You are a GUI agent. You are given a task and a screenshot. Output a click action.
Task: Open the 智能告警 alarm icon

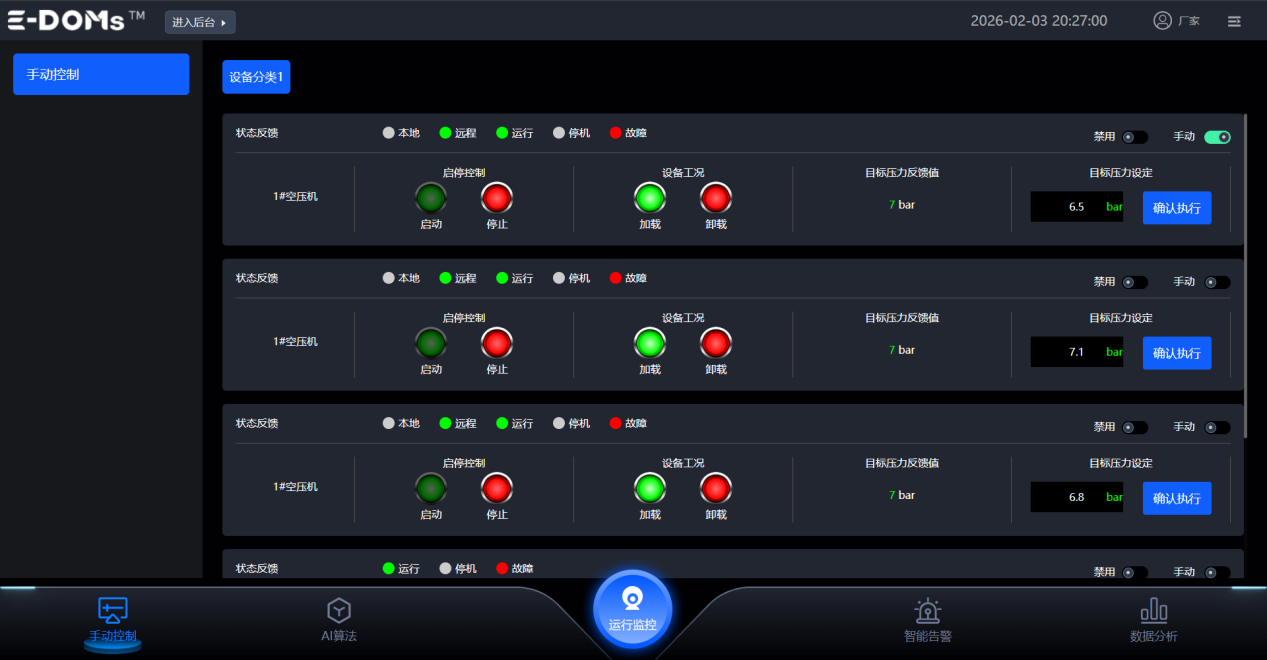pos(927,611)
